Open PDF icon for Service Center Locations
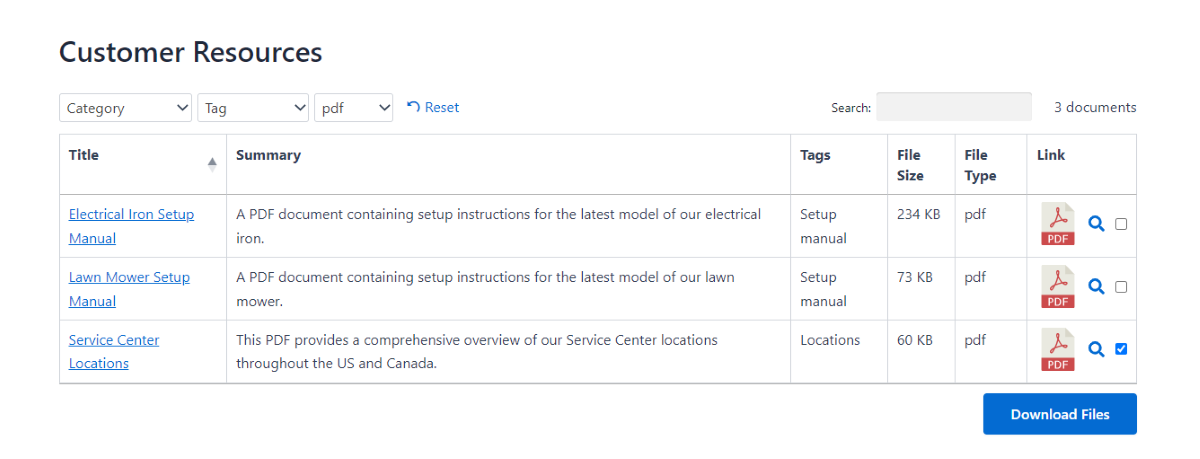 tap(1058, 350)
